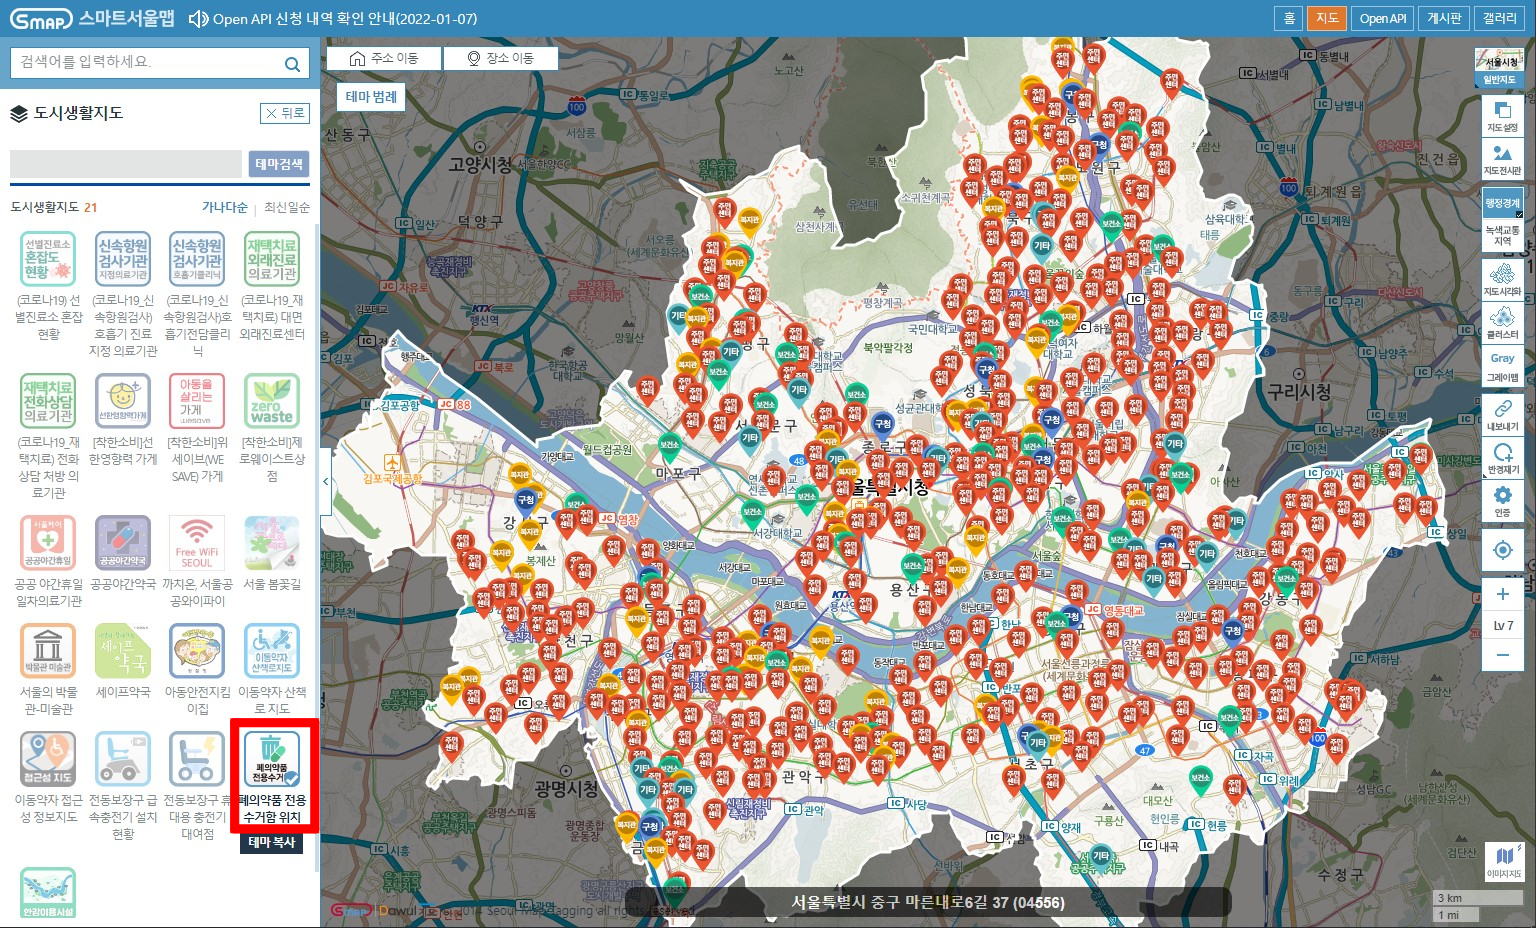Click the search magnifier icon
1536x928 pixels.
[x=292, y=64]
